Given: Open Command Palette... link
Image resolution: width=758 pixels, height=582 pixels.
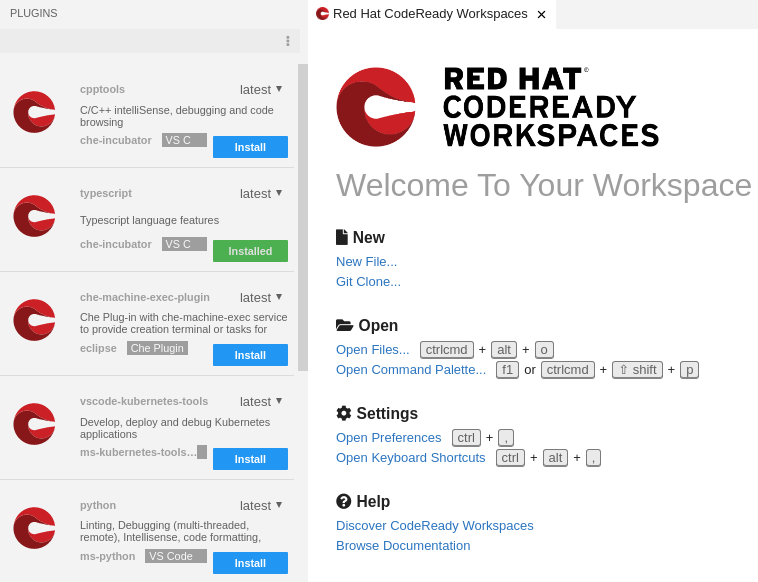Looking at the screenshot, I should (411, 370).
